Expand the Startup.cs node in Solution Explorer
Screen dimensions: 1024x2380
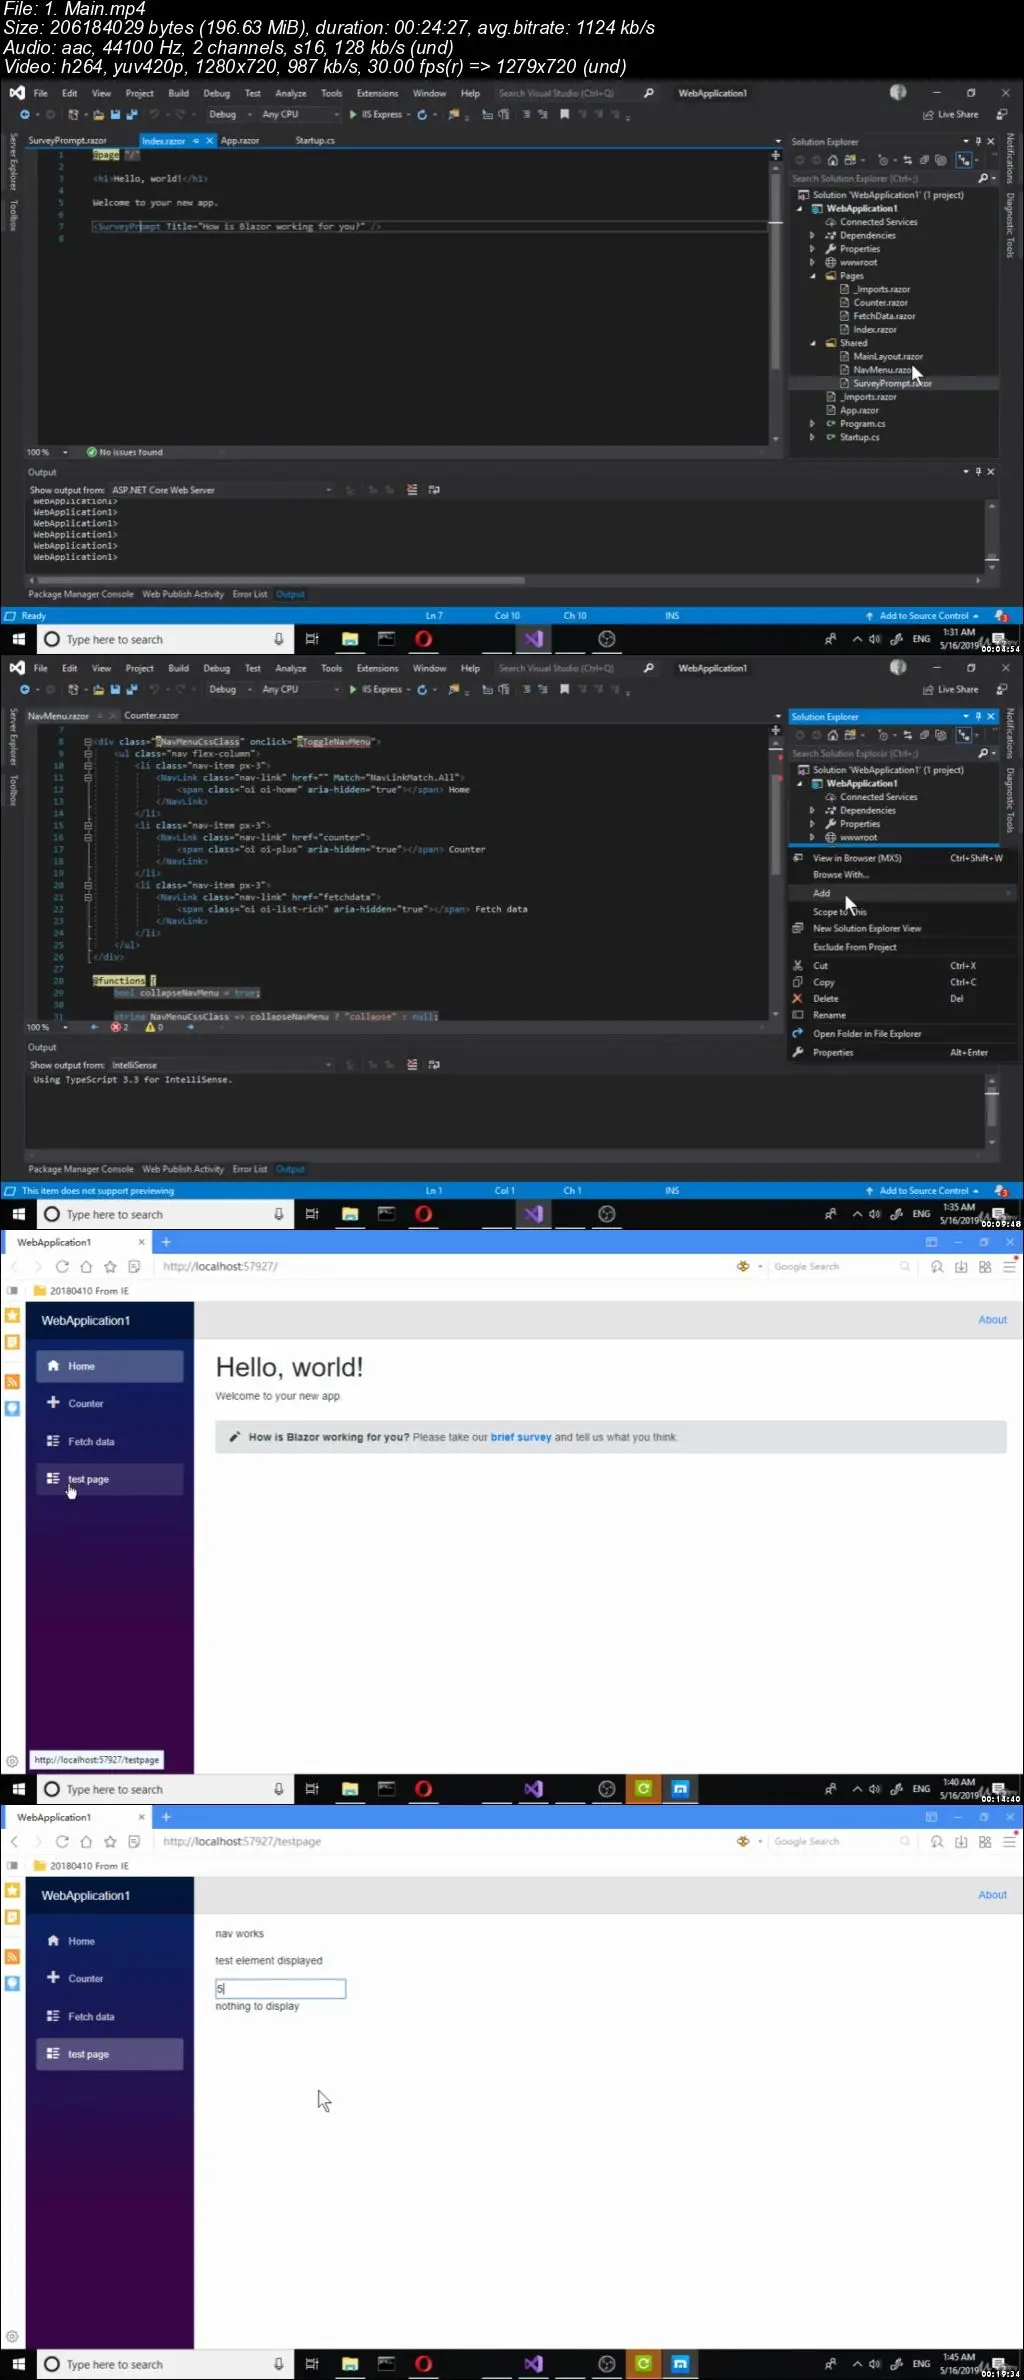point(812,437)
